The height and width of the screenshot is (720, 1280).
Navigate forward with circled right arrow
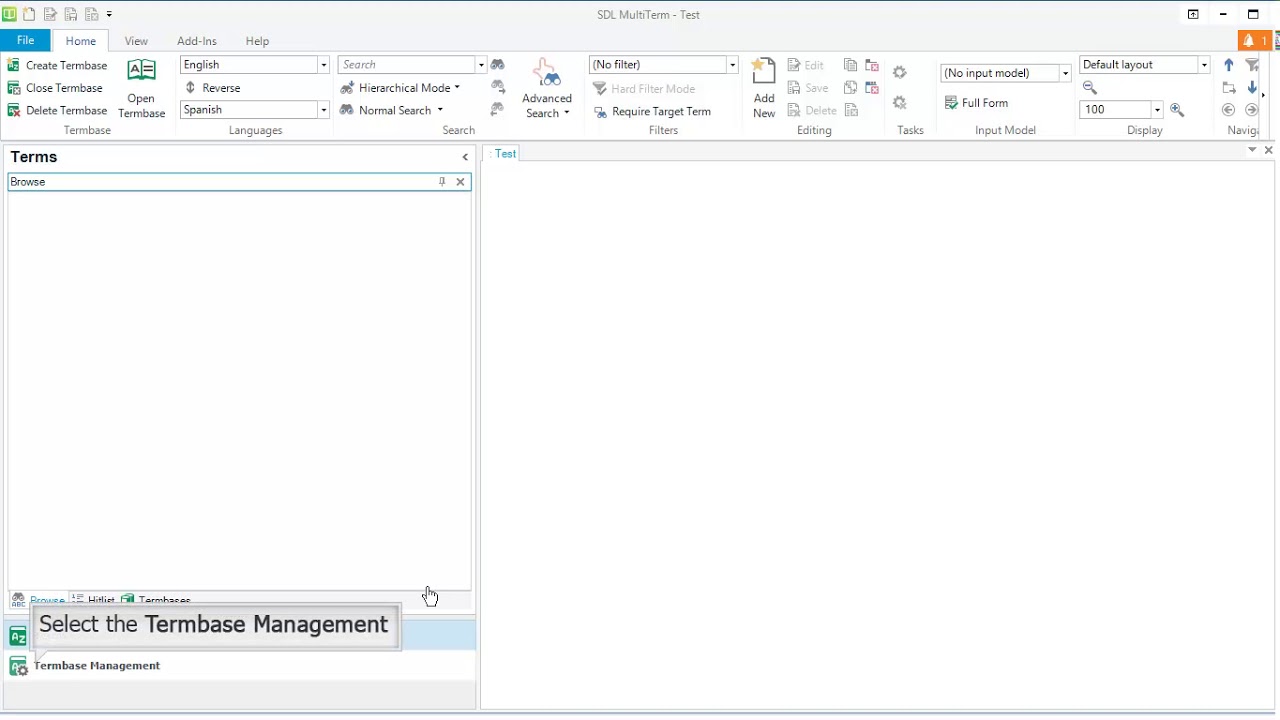1251,110
